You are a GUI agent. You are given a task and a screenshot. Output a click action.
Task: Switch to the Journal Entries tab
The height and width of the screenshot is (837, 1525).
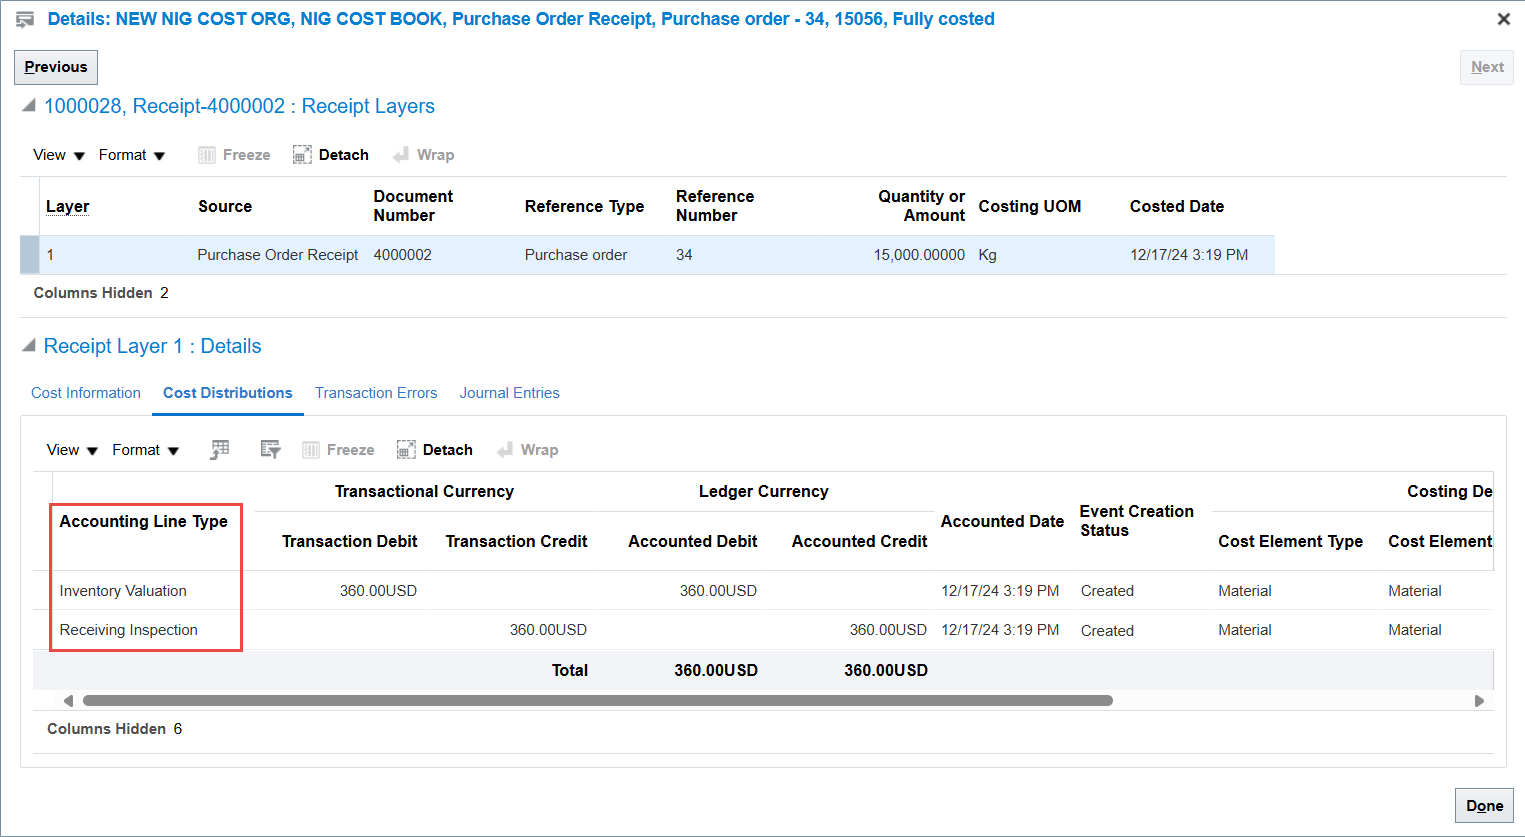510,392
